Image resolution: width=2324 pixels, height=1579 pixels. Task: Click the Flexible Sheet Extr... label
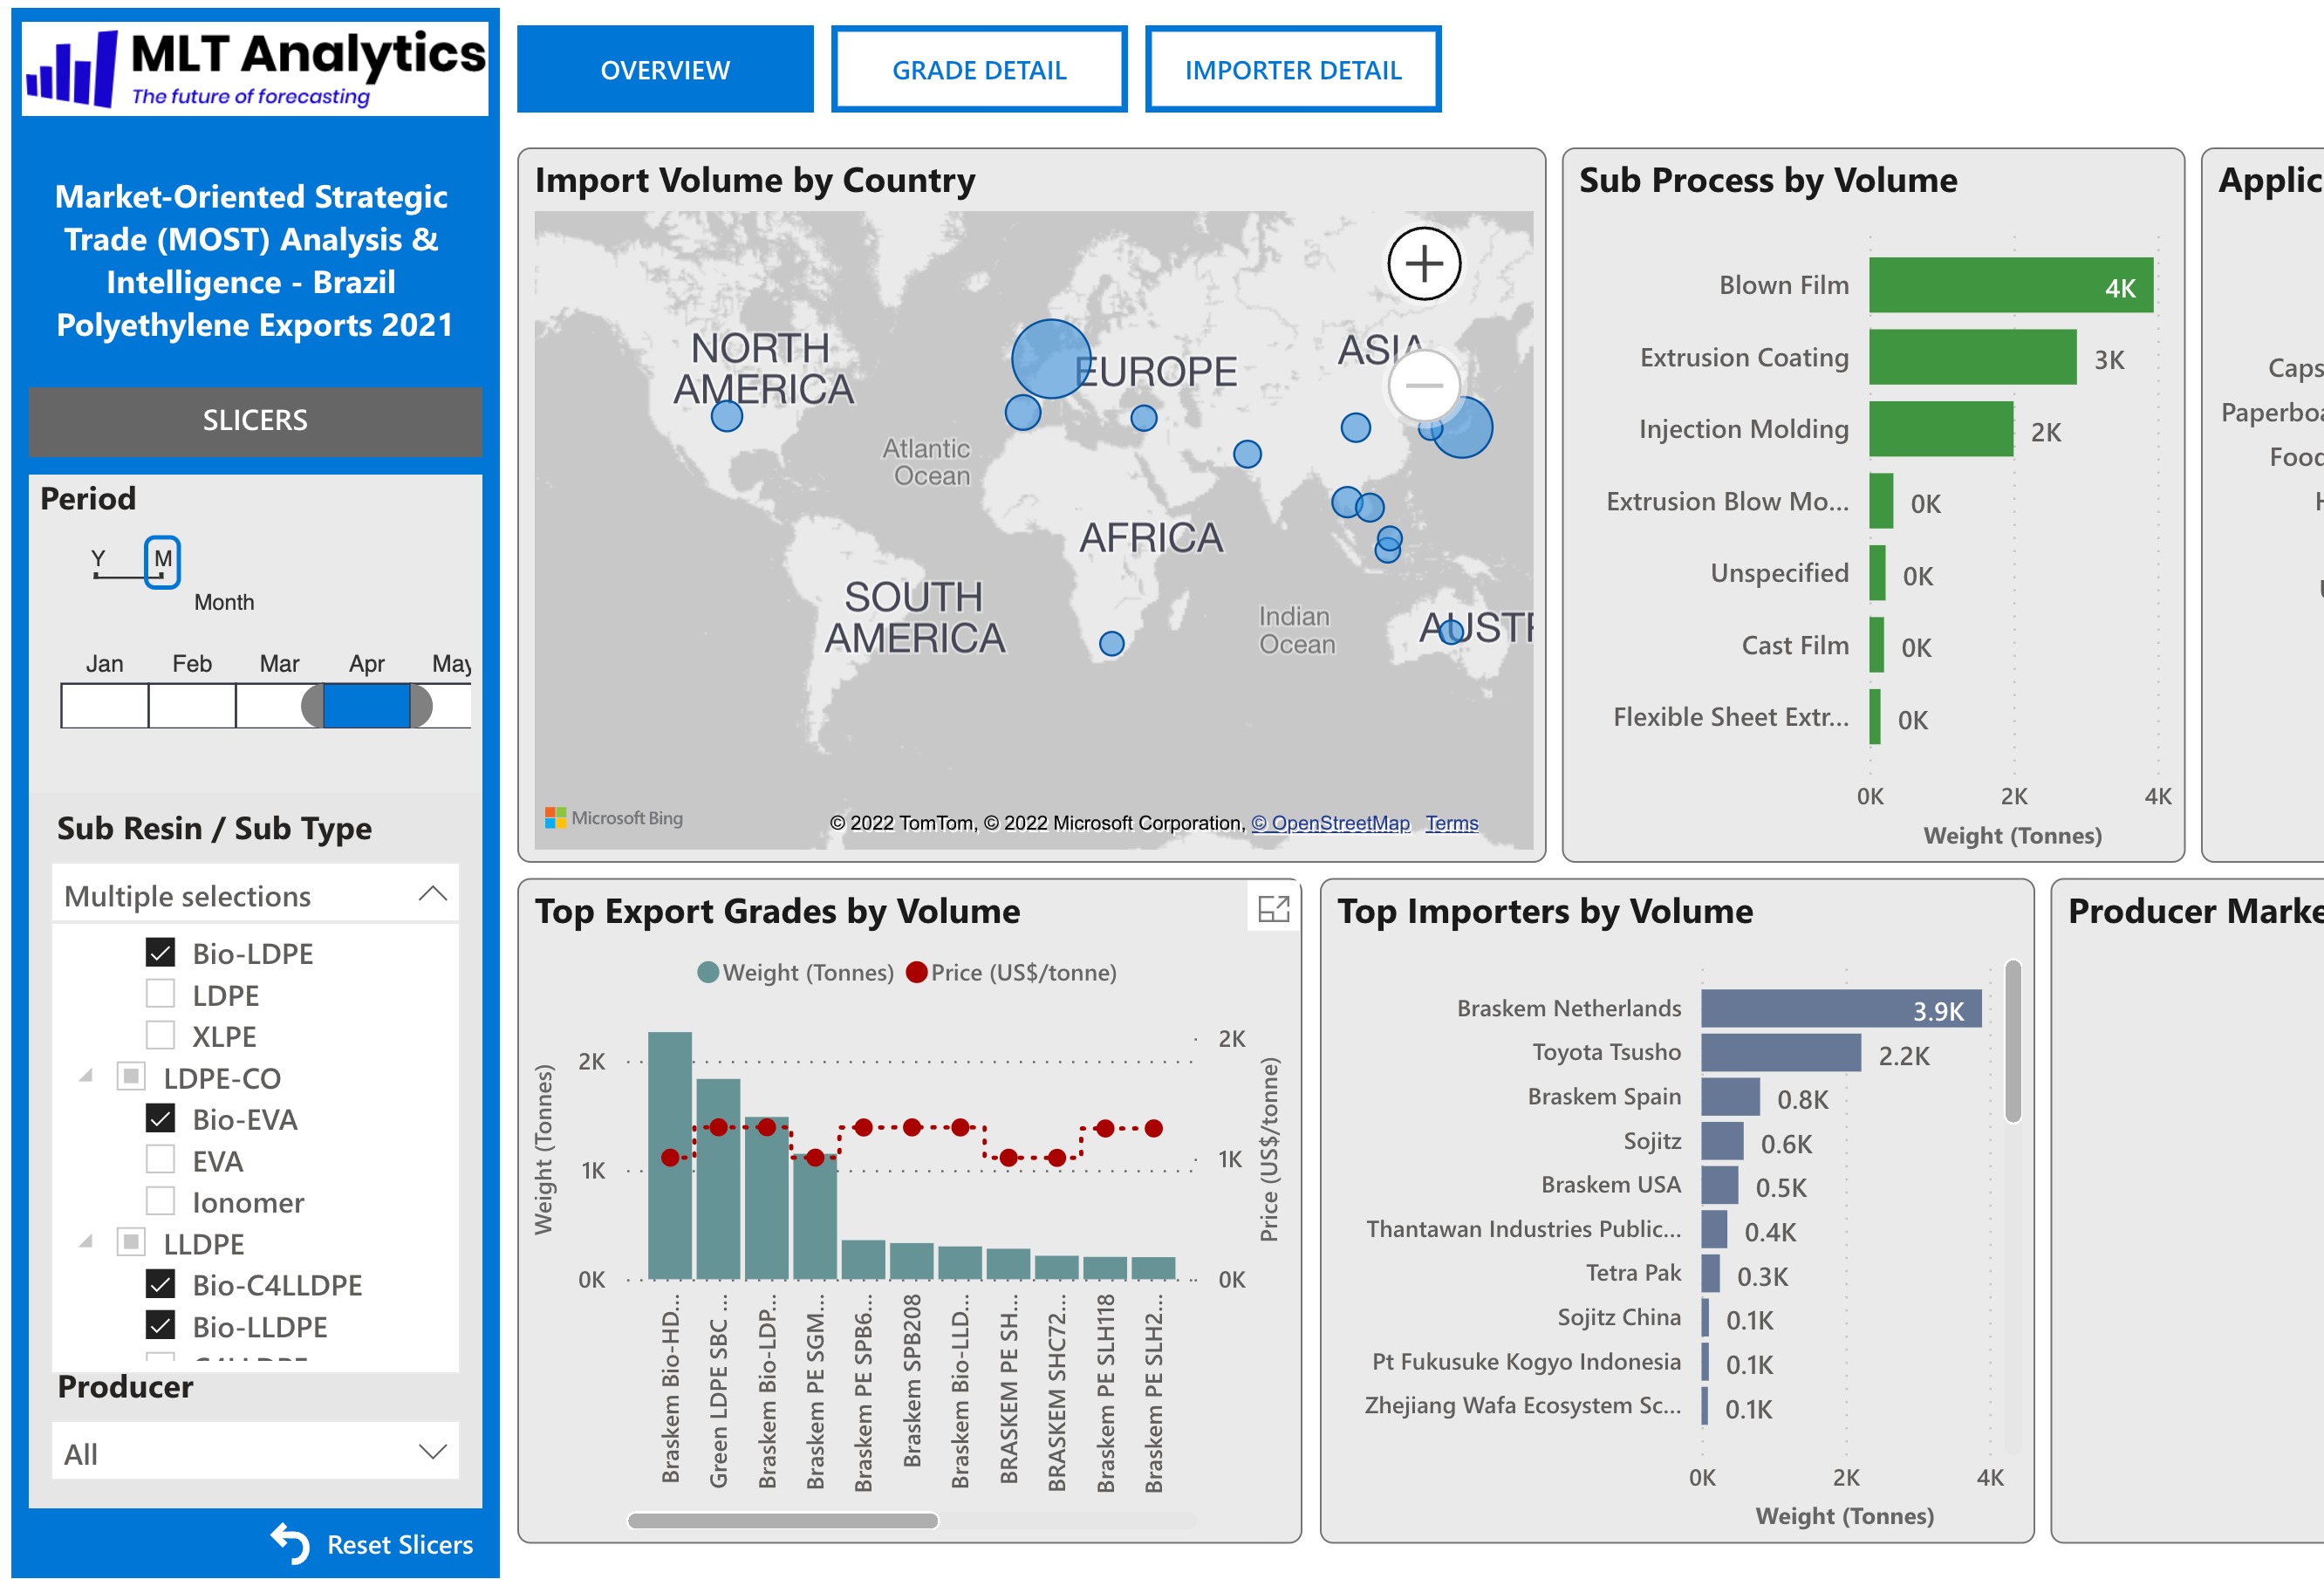click(x=1730, y=717)
